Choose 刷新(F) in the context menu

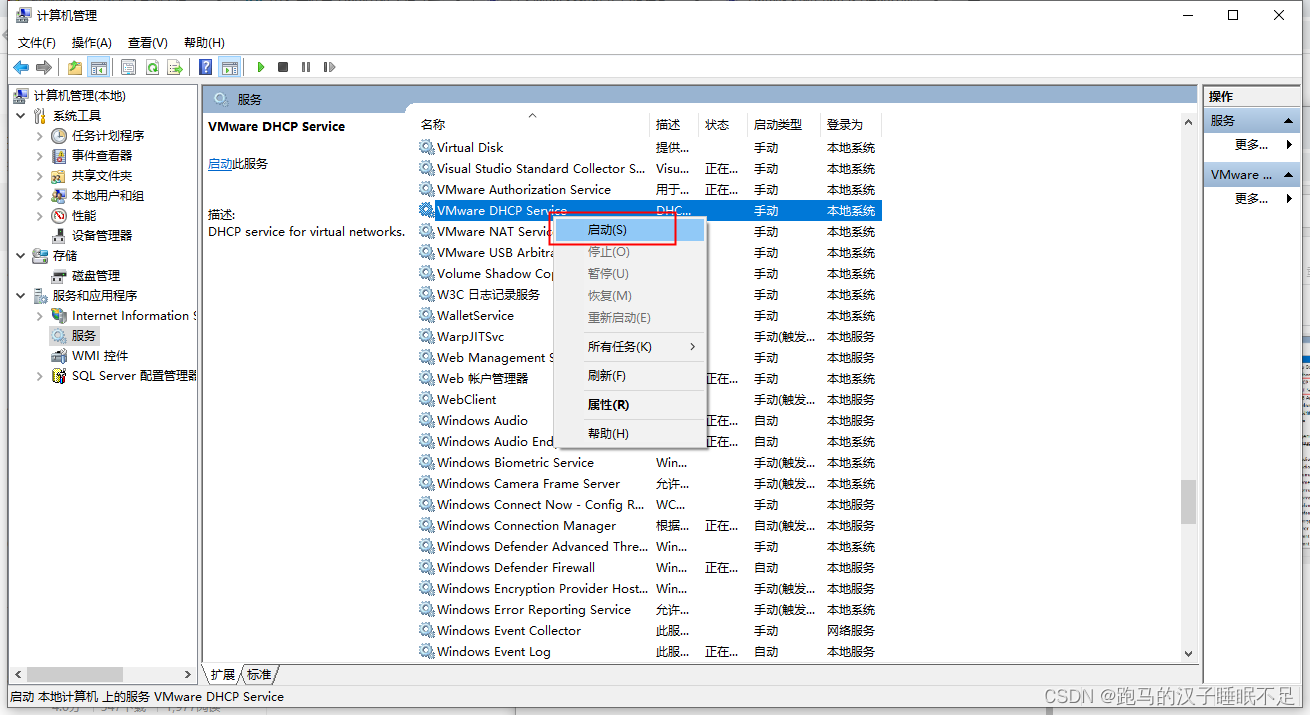(x=630, y=376)
